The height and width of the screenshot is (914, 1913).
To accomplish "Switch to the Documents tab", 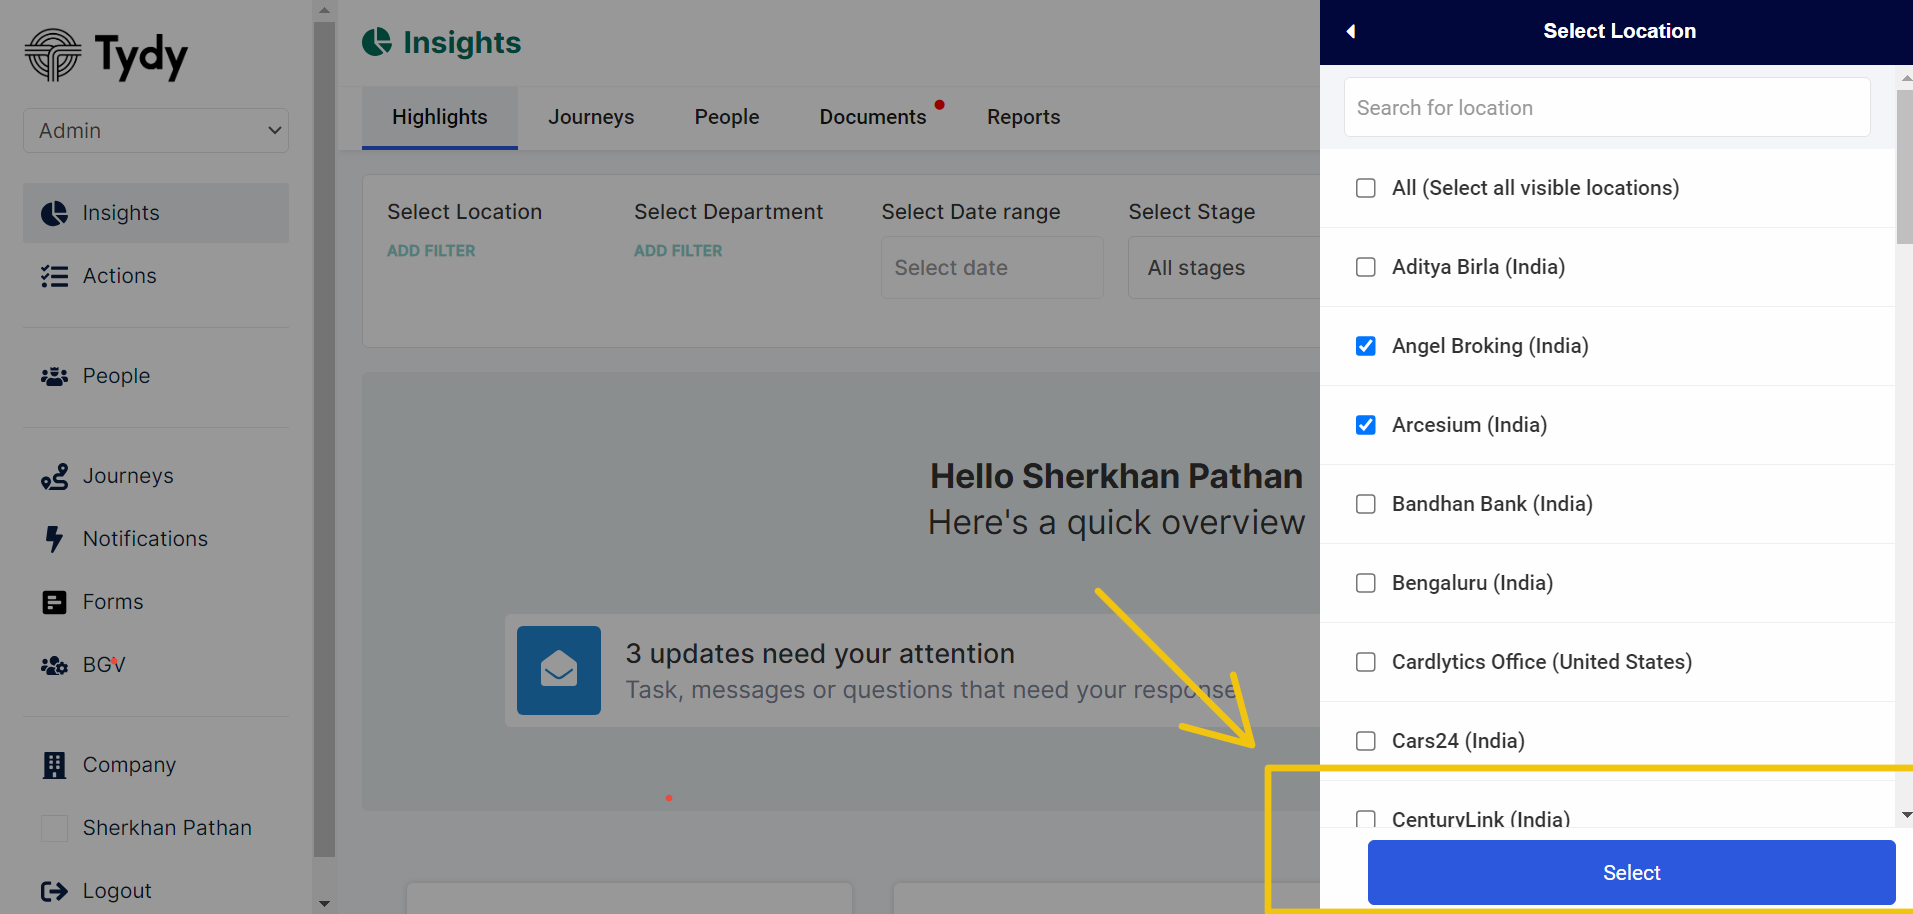I will pos(873,117).
